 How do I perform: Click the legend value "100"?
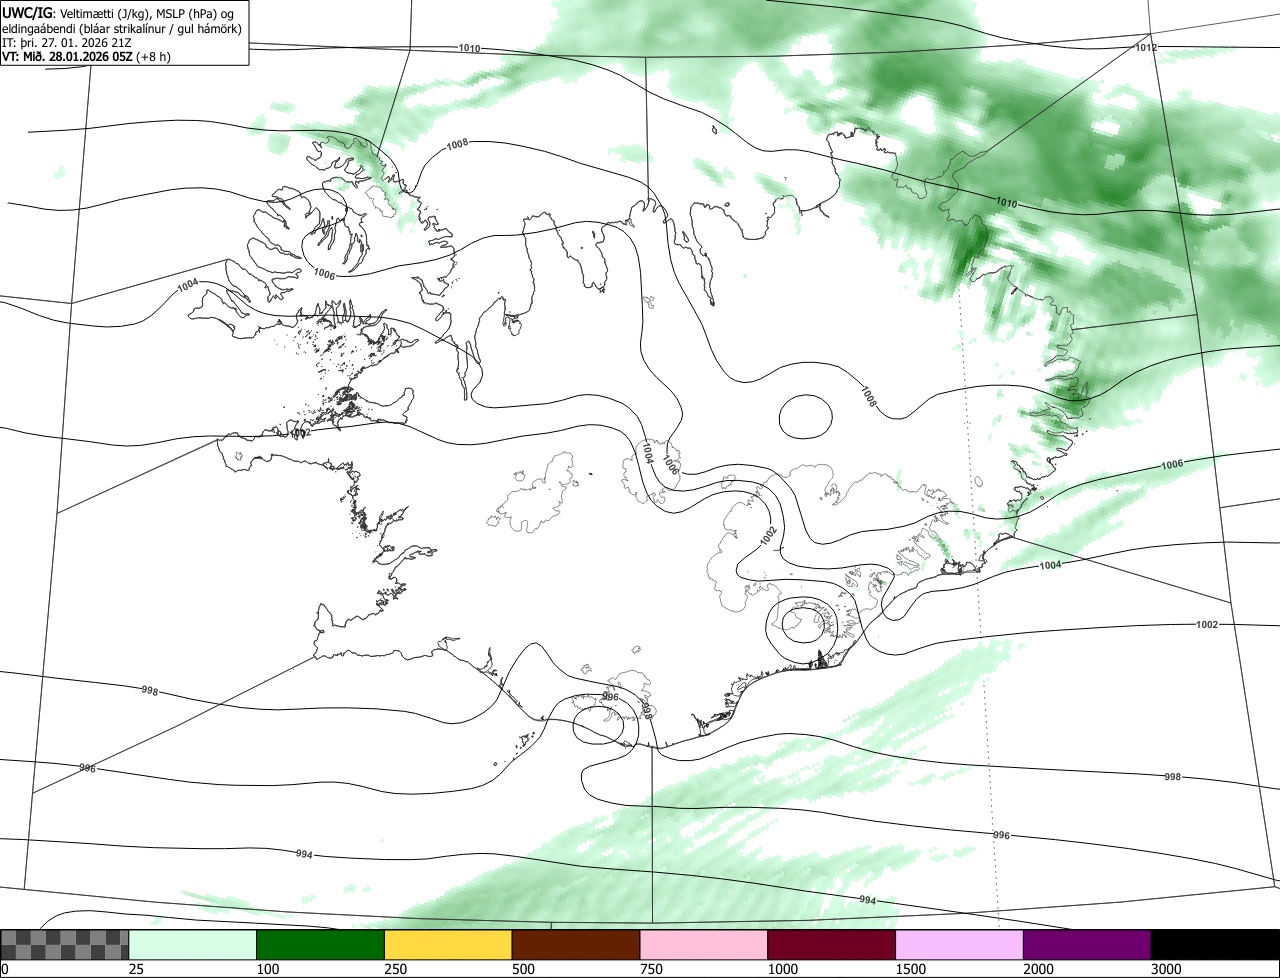[267, 969]
